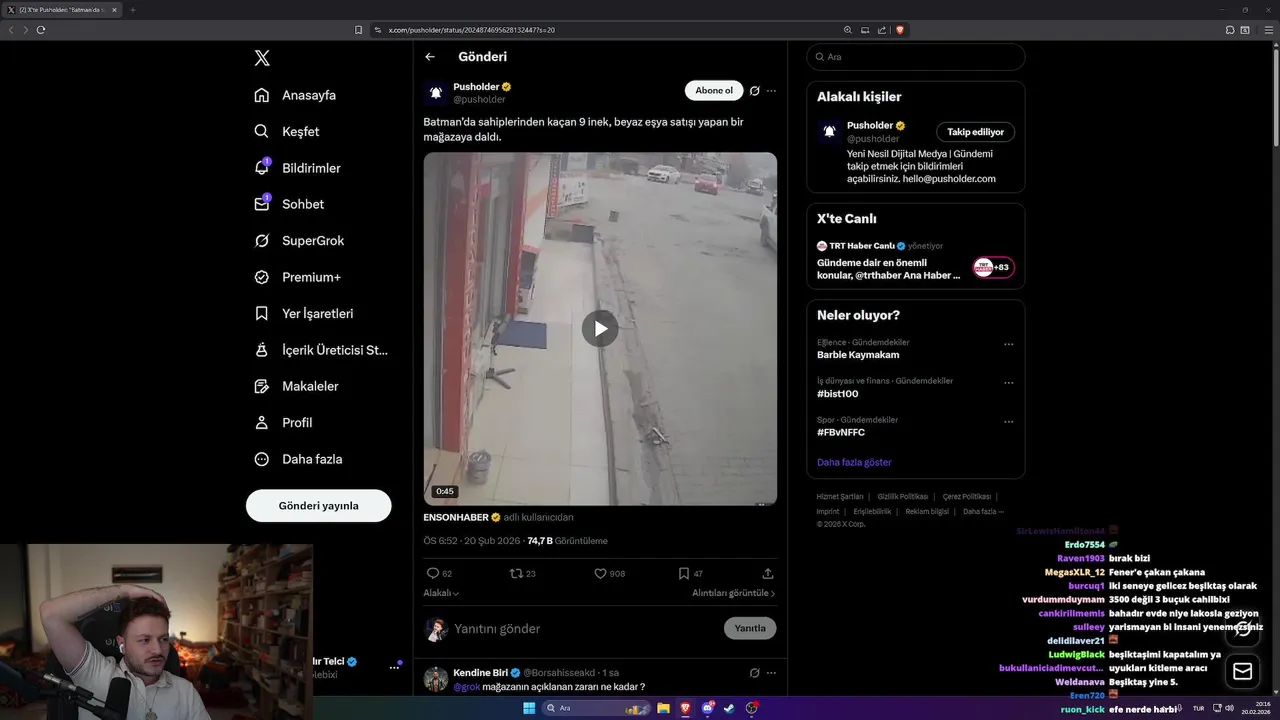
Task: Click Gönderi yayınla button
Action: pyautogui.click(x=318, y=505)
